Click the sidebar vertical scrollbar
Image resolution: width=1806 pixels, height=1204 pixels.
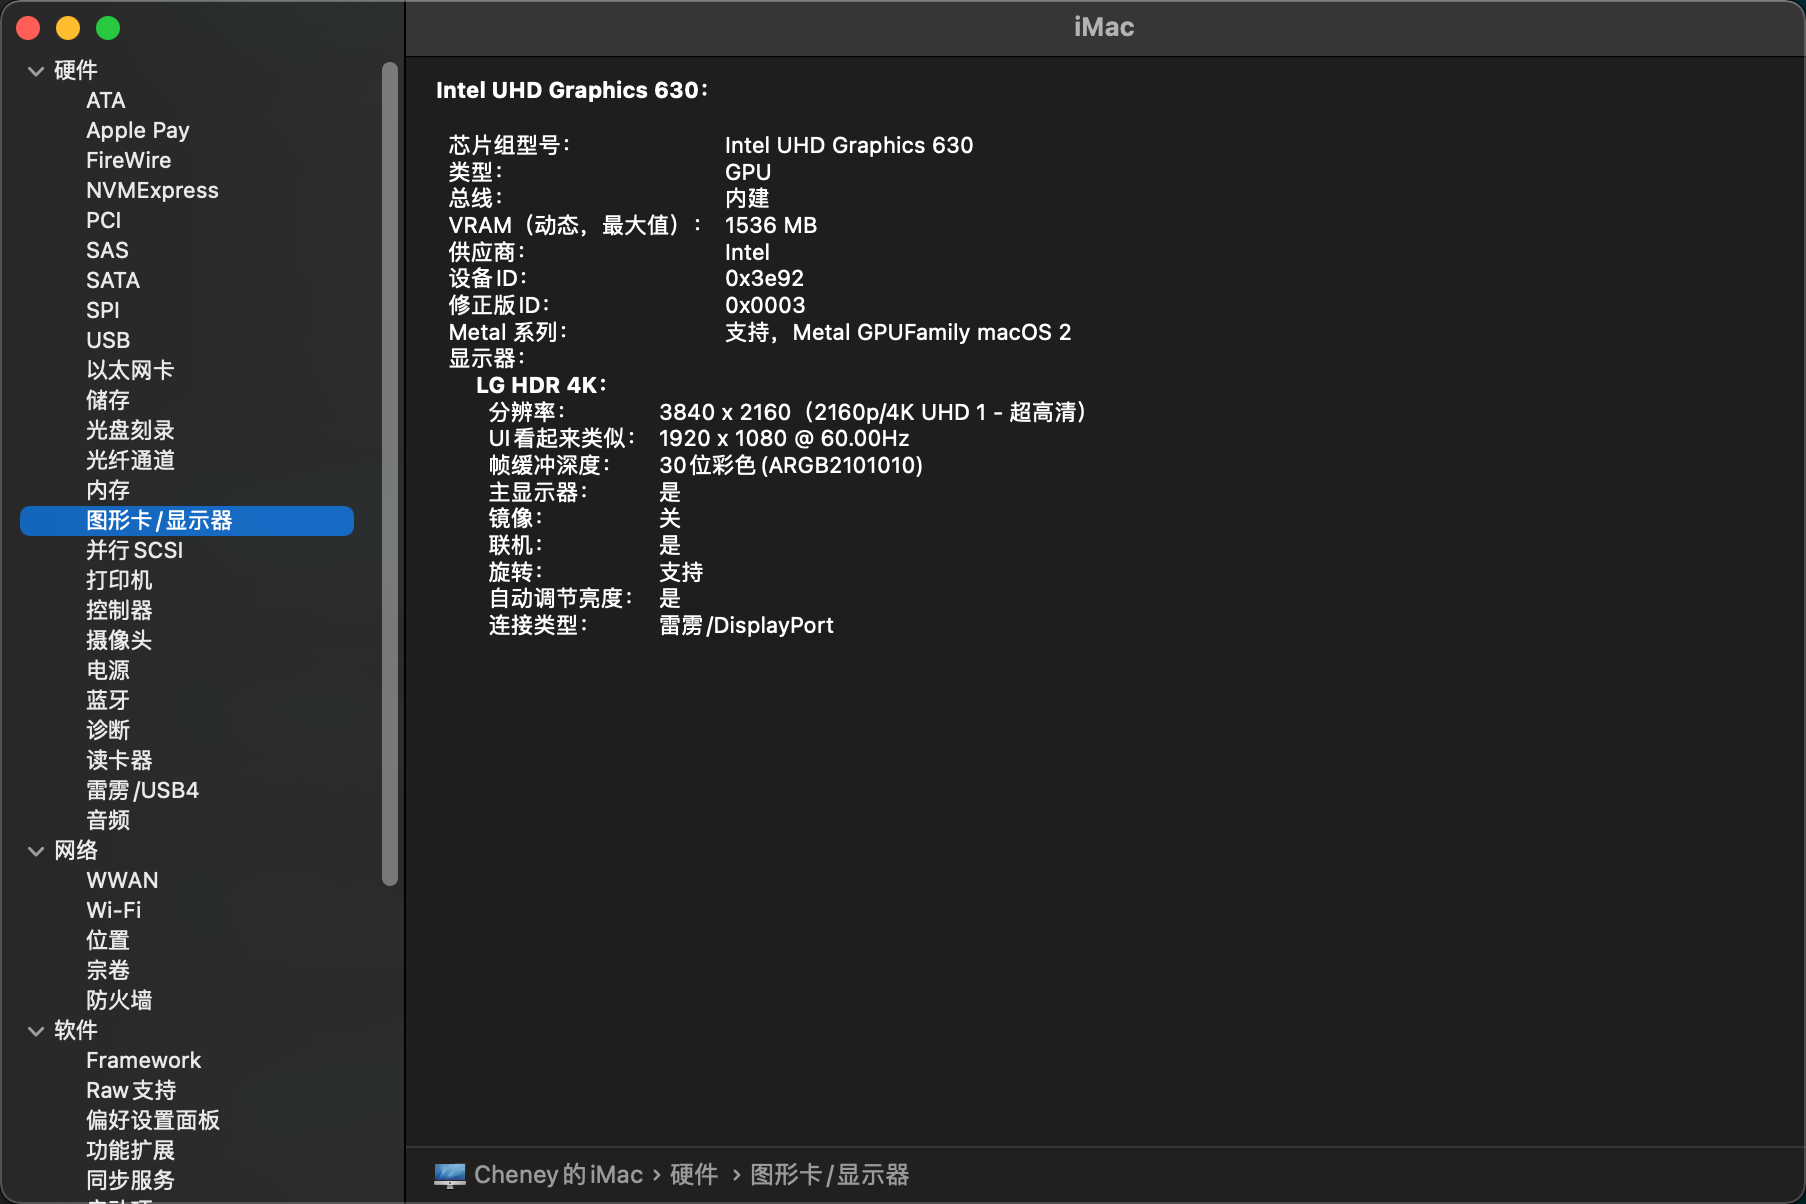(390, 474)
